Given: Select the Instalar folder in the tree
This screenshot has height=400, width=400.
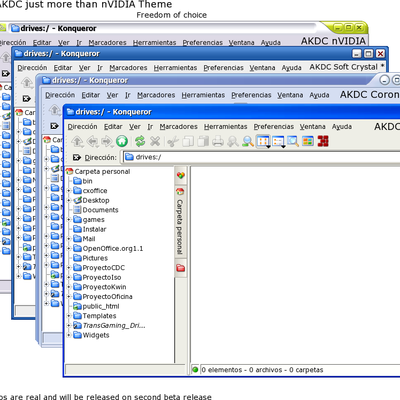Looking at the screenshot, I should pos(94,229).
